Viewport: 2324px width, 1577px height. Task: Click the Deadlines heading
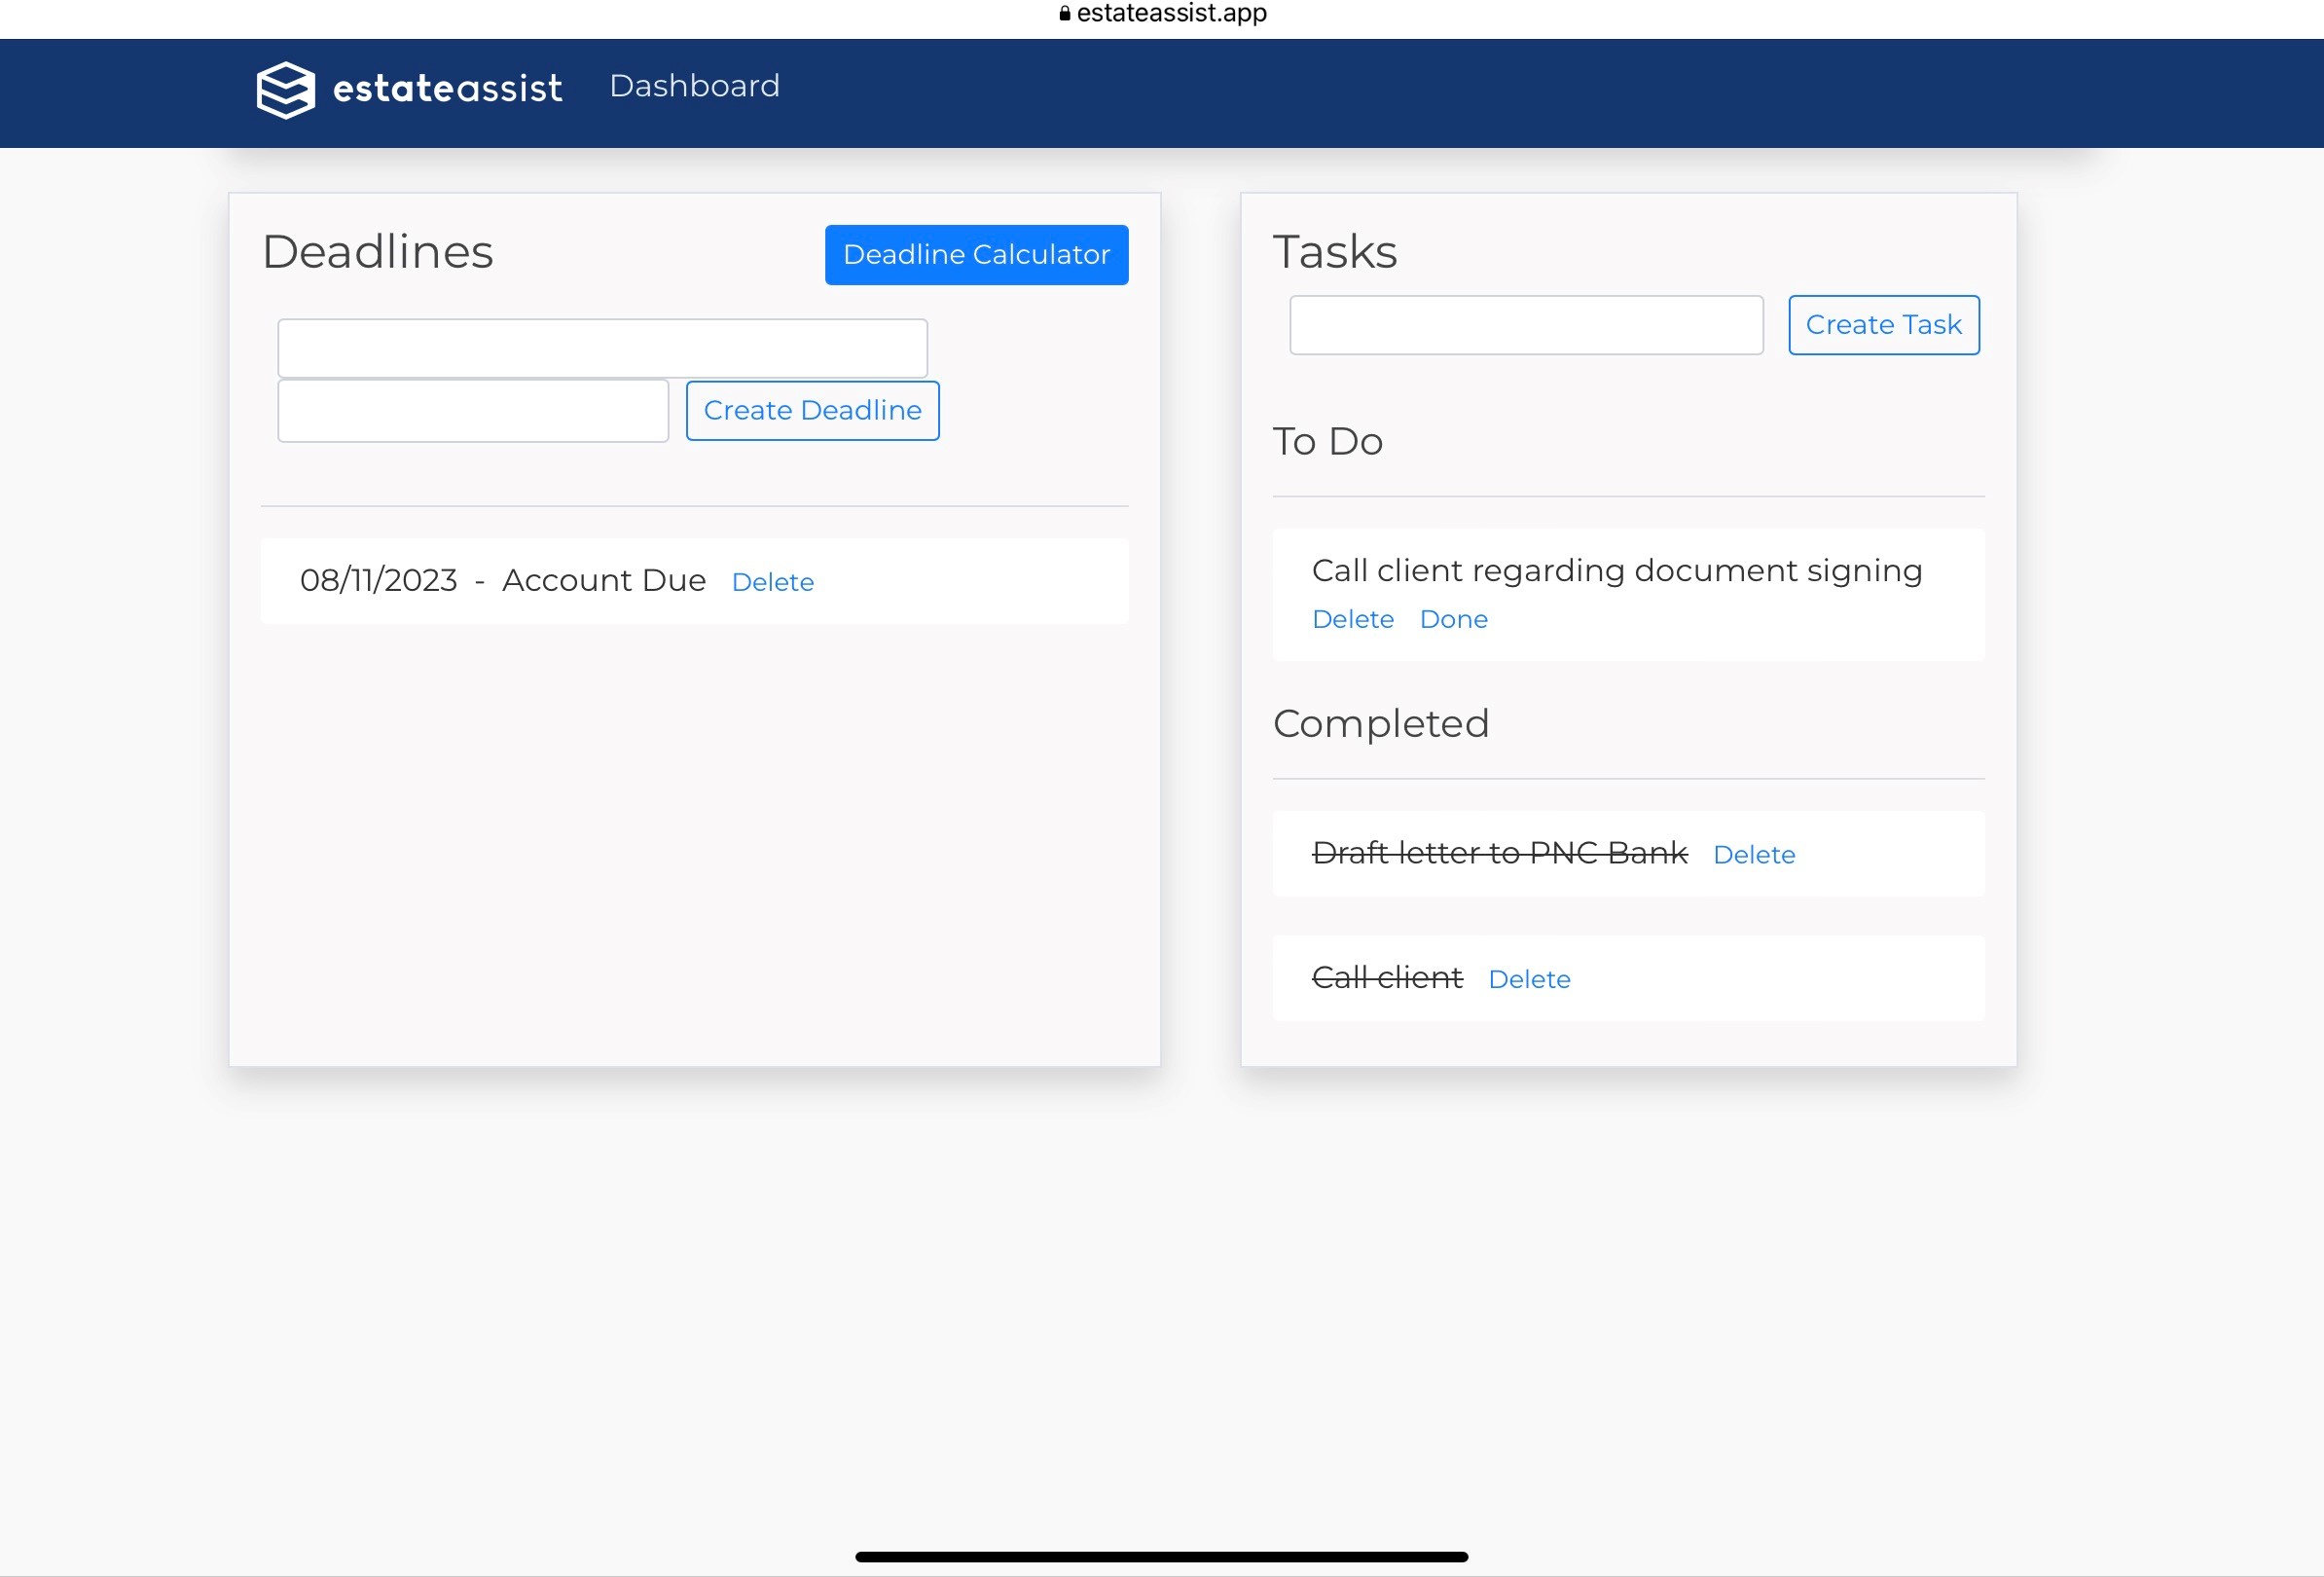[377, 251]
